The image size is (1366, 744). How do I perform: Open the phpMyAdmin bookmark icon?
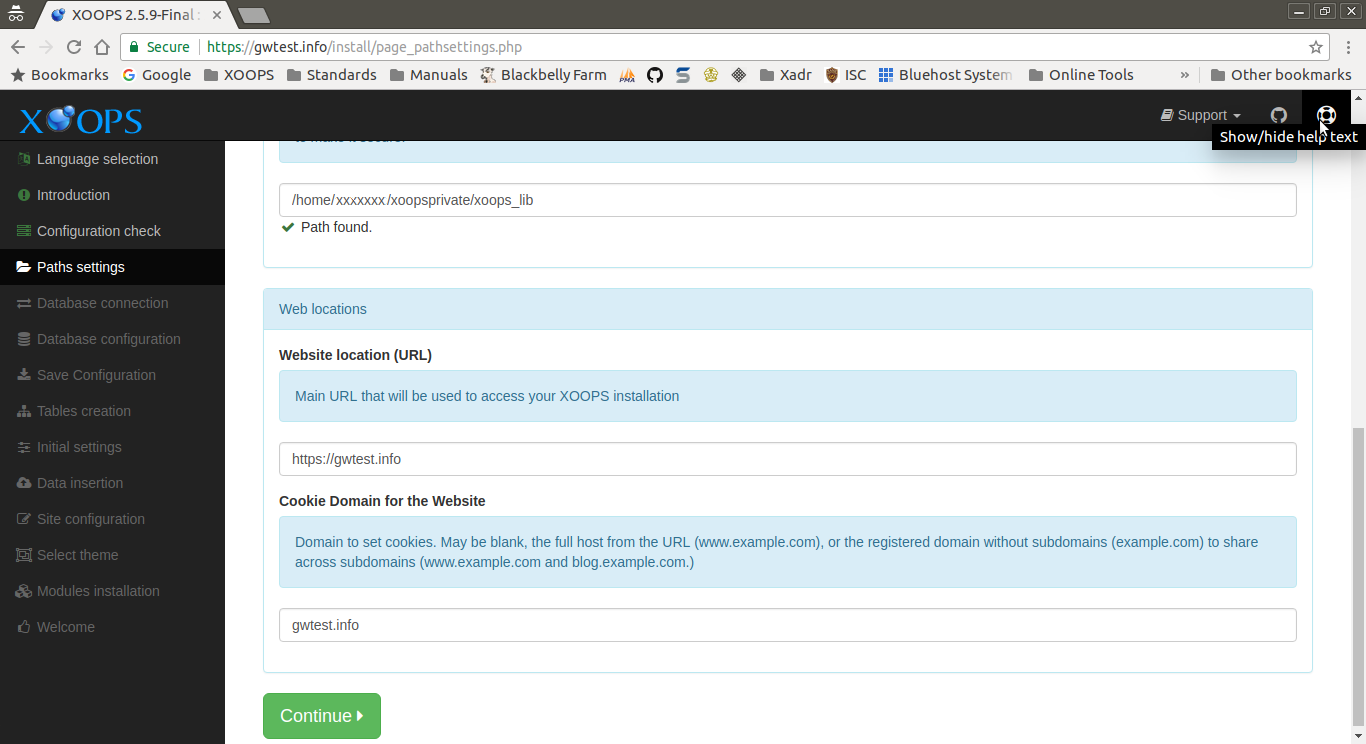[x=627, y=75]
